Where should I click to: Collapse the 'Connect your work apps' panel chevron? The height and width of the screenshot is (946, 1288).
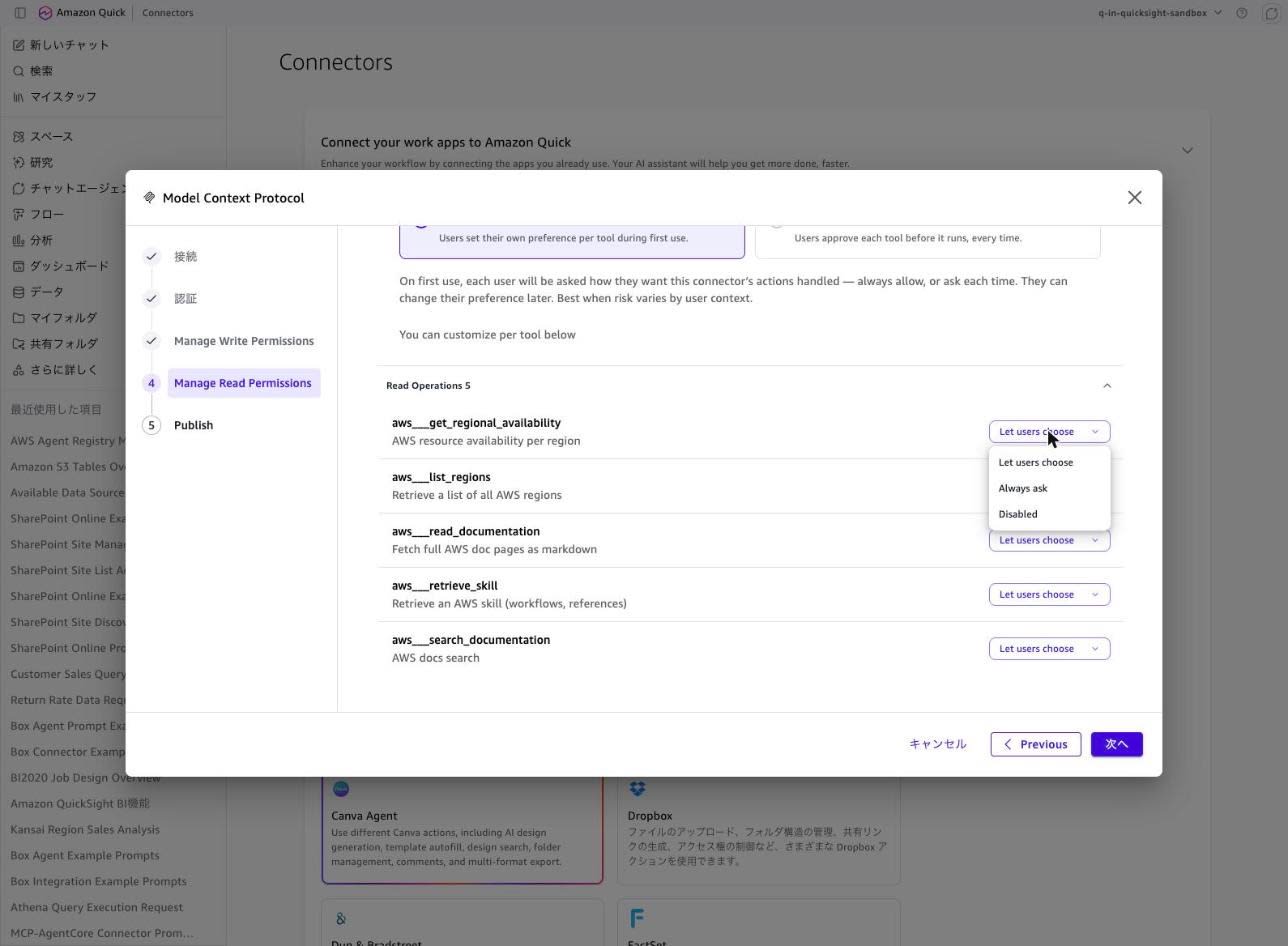click(x=1187, y=151)
